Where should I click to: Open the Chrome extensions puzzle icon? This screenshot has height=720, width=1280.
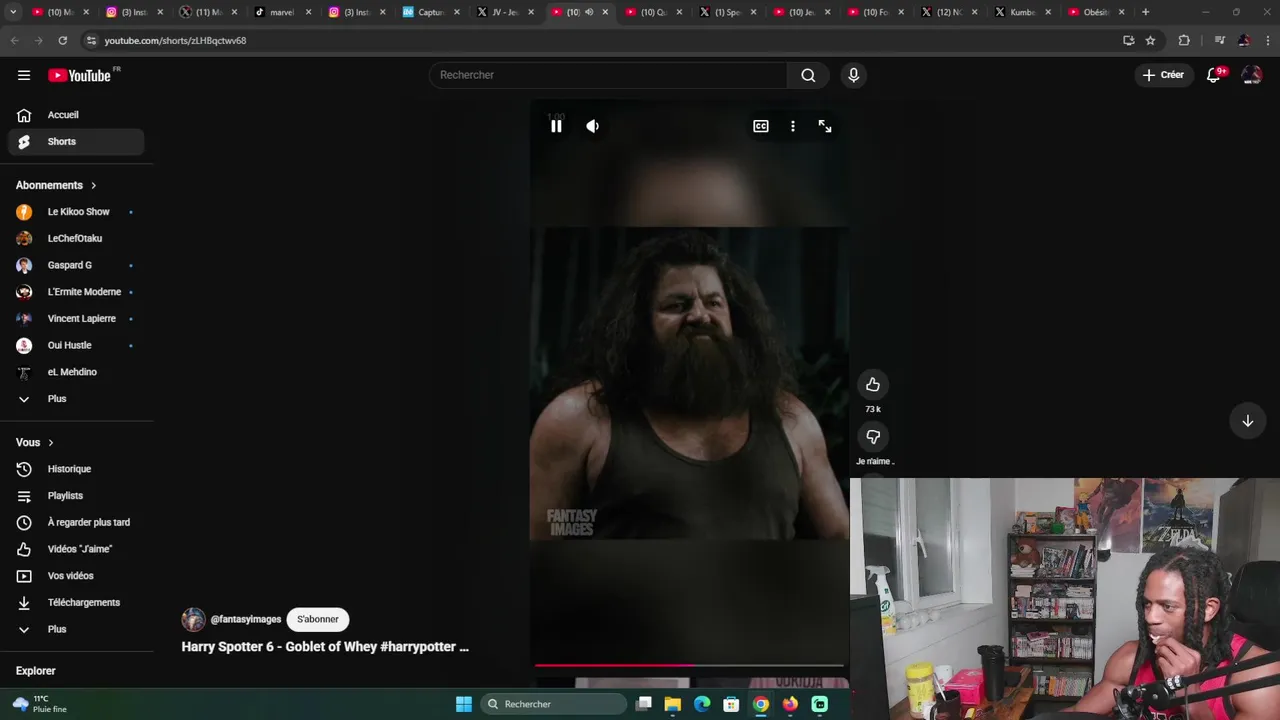pos(1184,40)
